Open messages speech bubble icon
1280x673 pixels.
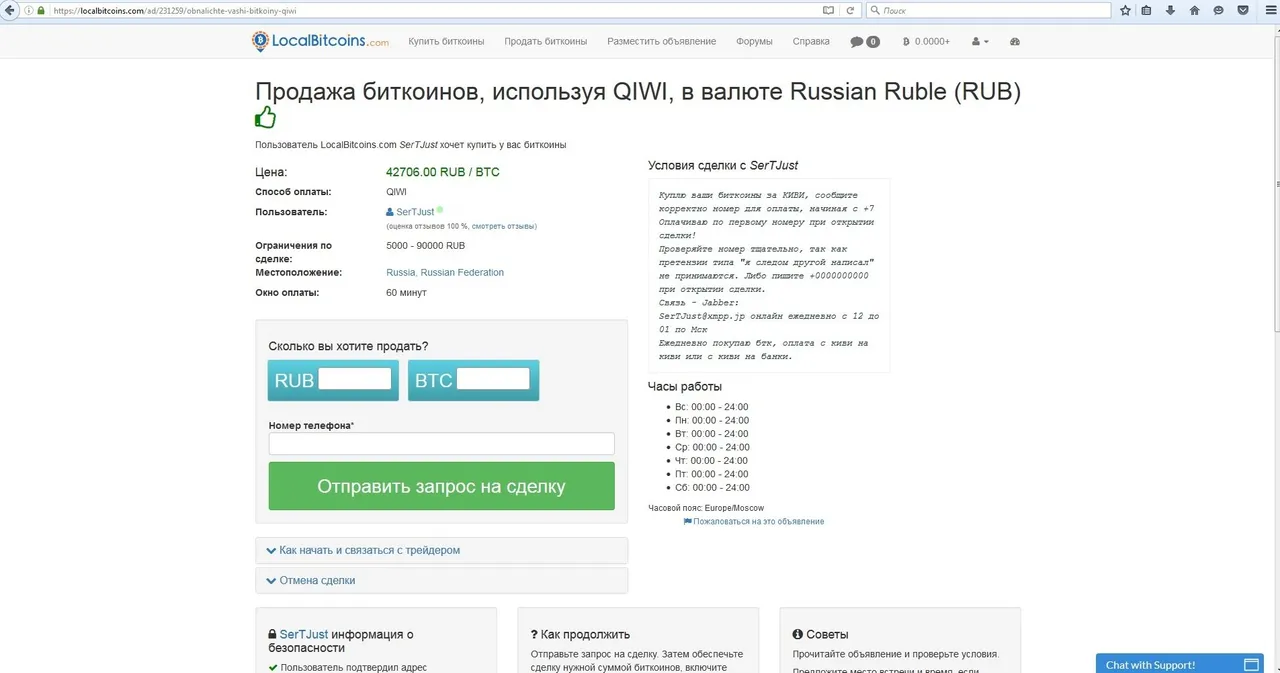point(864,42)
